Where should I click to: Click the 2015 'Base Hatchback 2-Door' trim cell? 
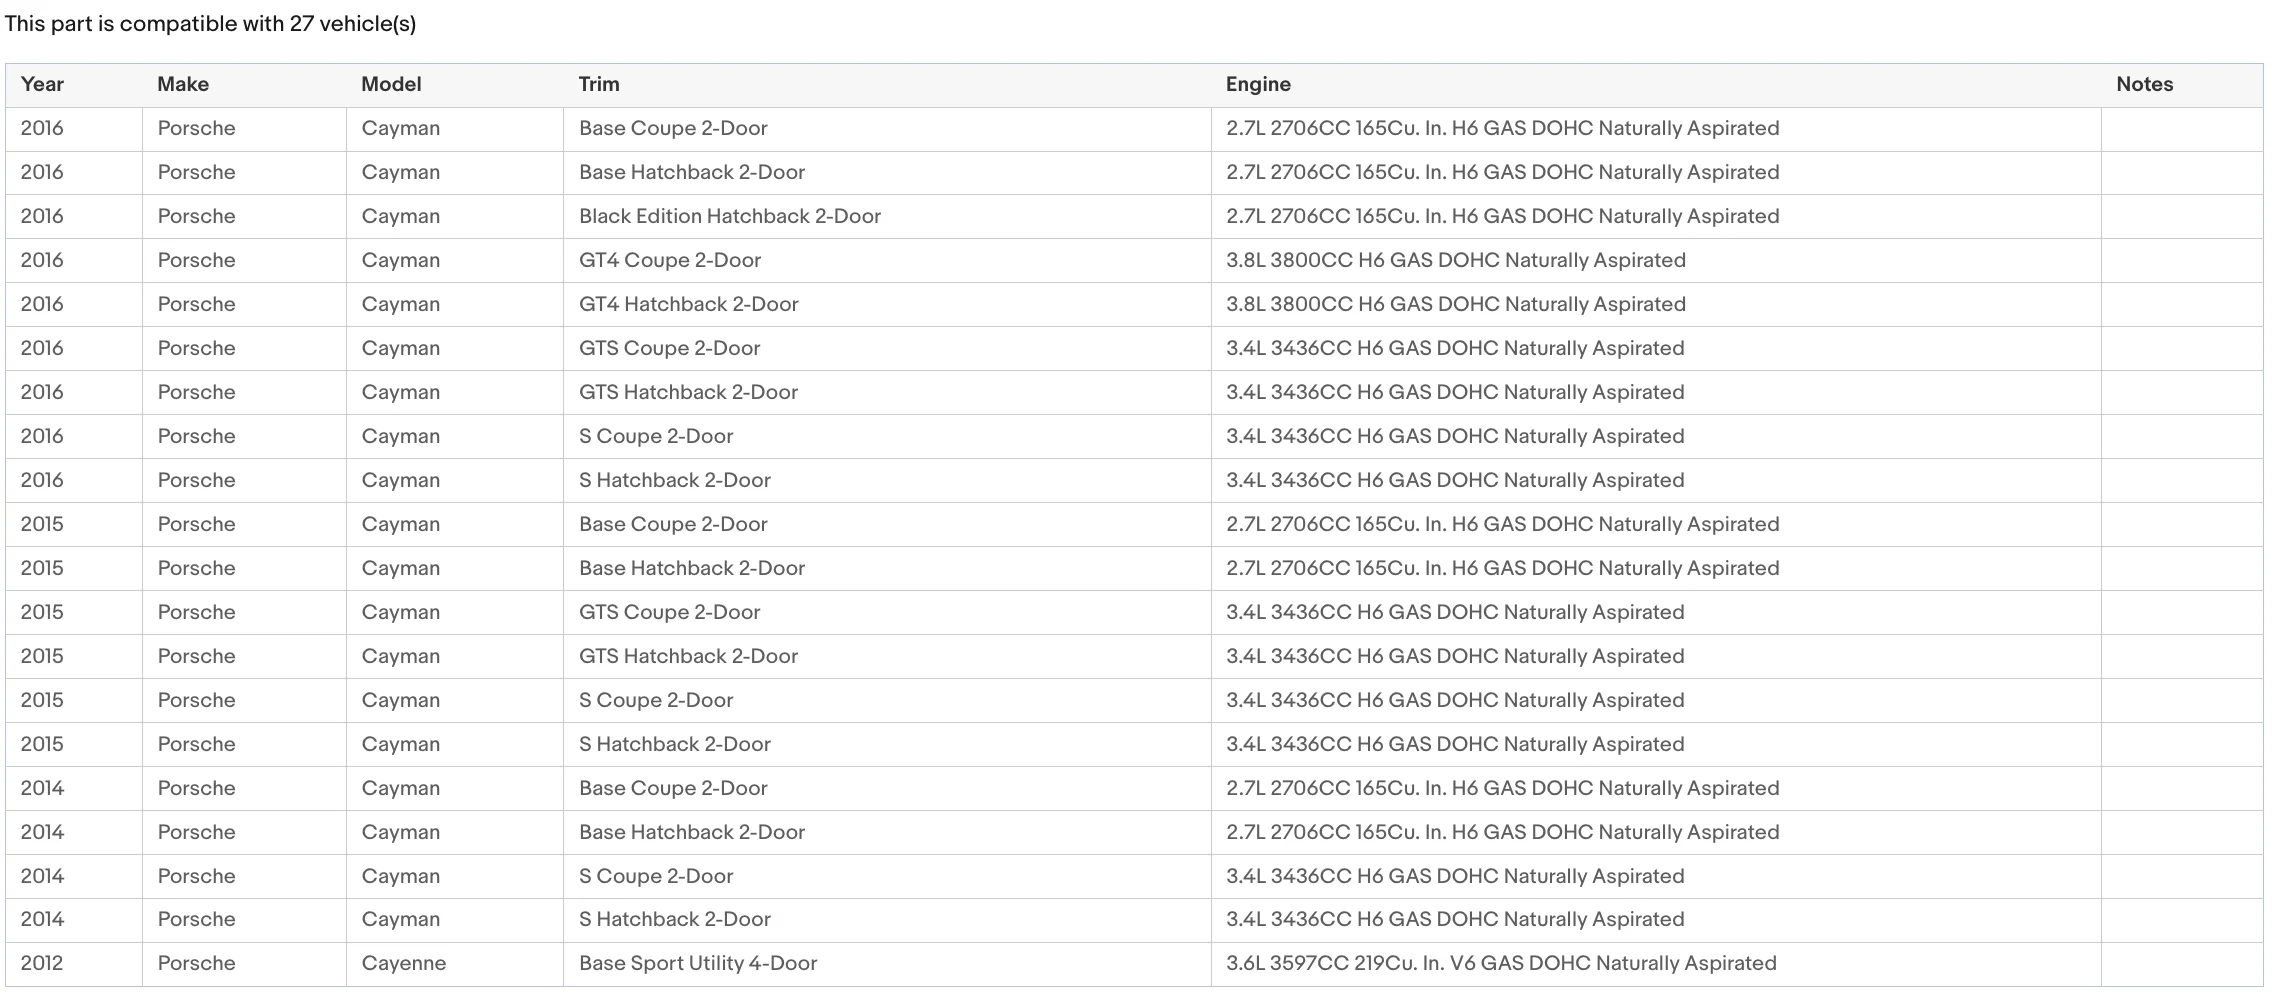(887, 568)
